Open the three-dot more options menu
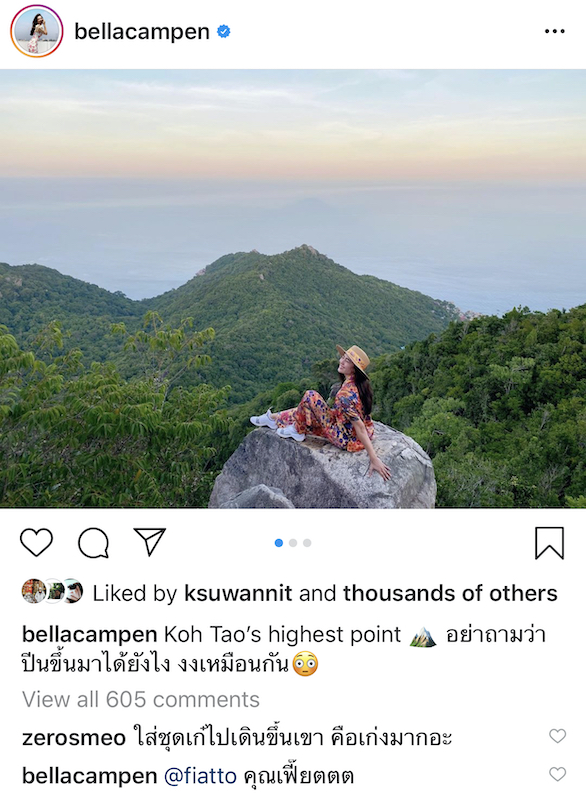 pos(554,31)
